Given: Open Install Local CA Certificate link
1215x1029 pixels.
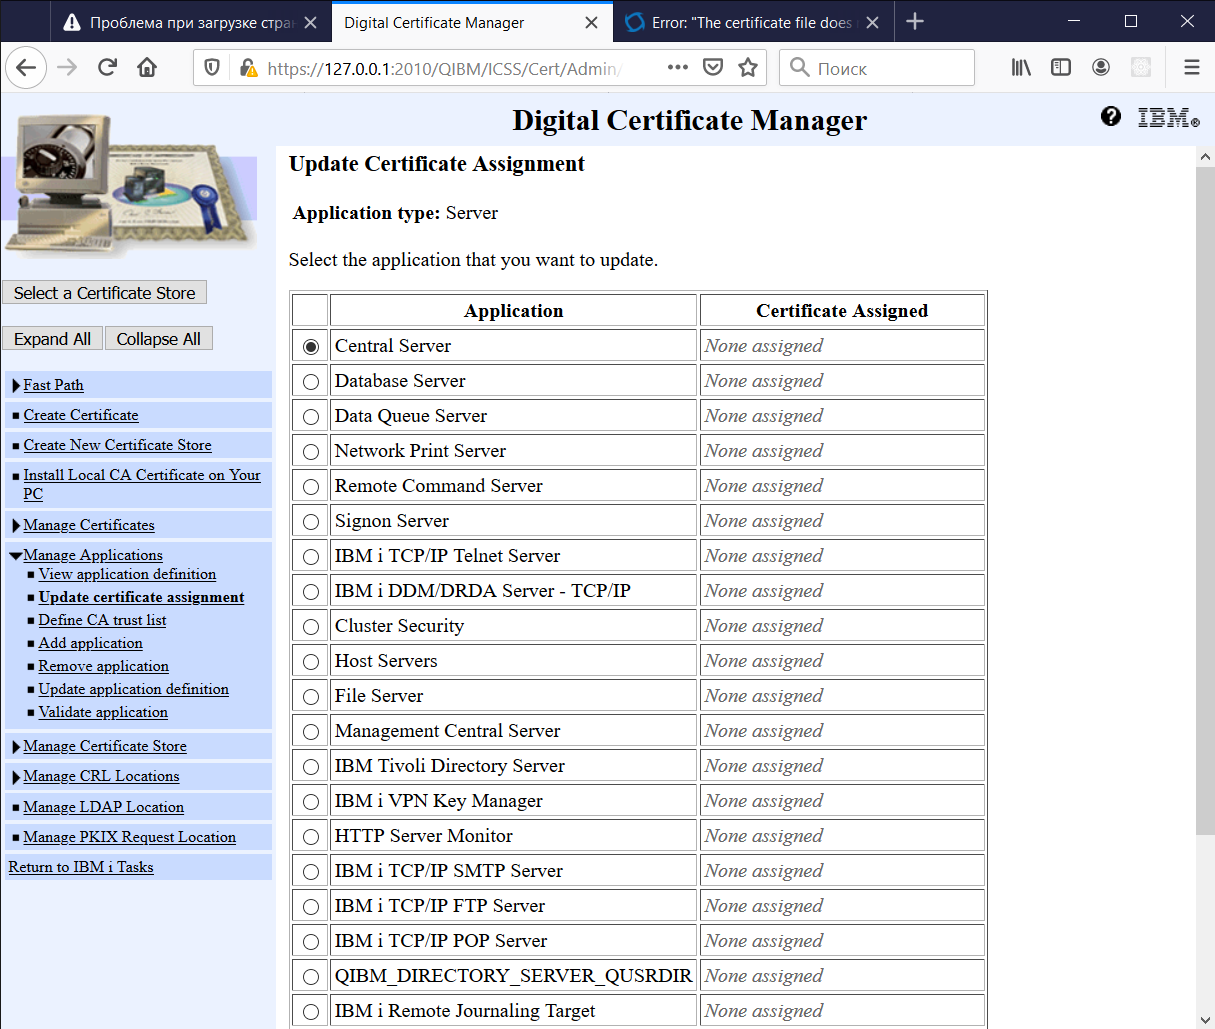Looking at the screenshot, I should coord(141,484).
